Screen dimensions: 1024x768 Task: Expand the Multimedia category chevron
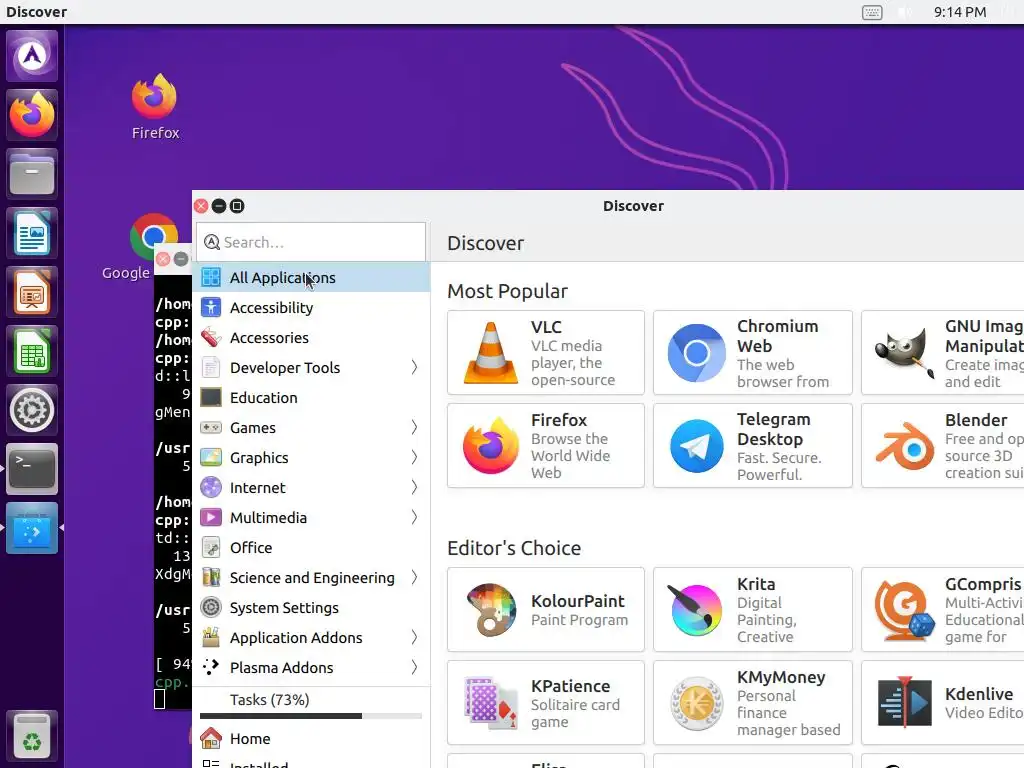[414, 518]
